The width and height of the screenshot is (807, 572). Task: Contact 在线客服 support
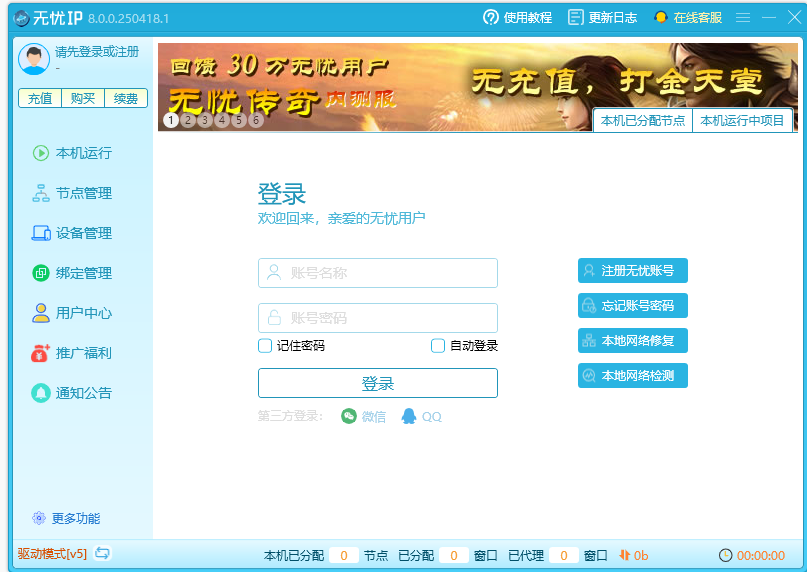coord(688,18)
